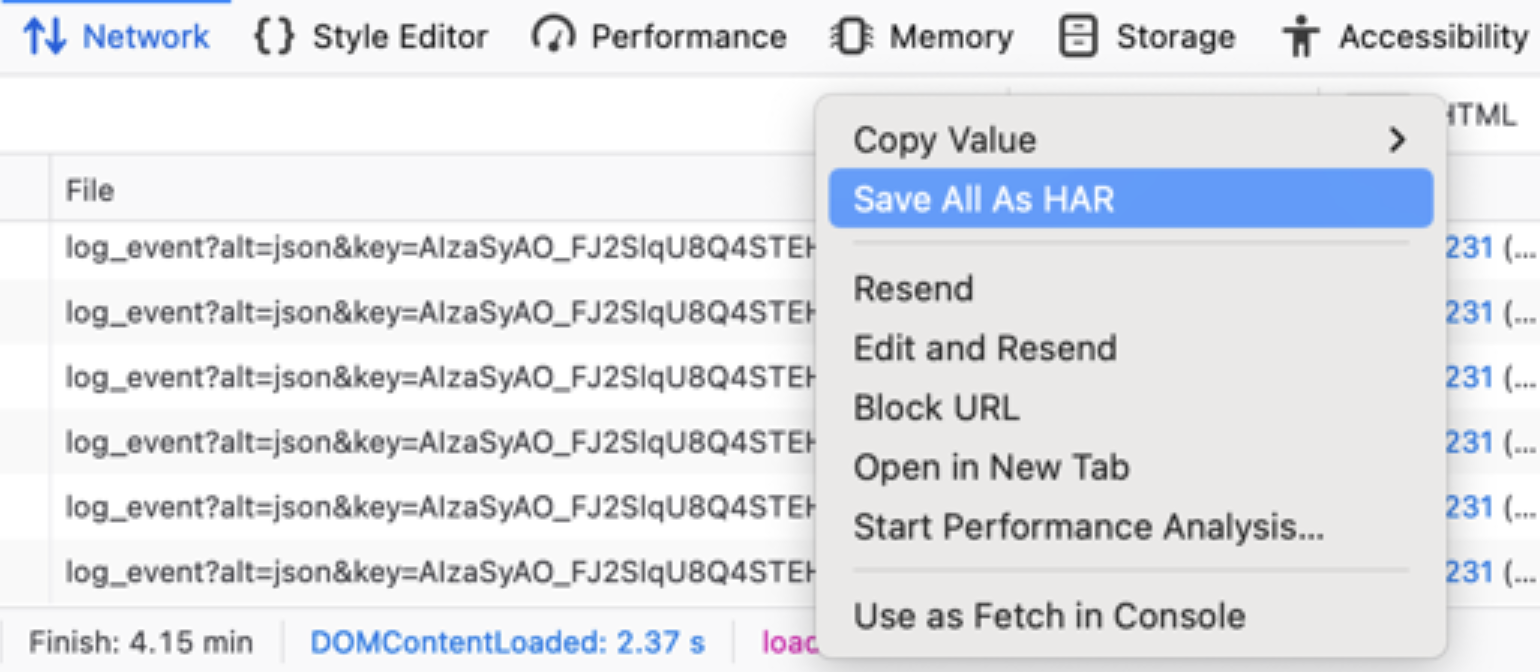
Task: Click the Accessibility person icon
Action: coord(1301,37)
